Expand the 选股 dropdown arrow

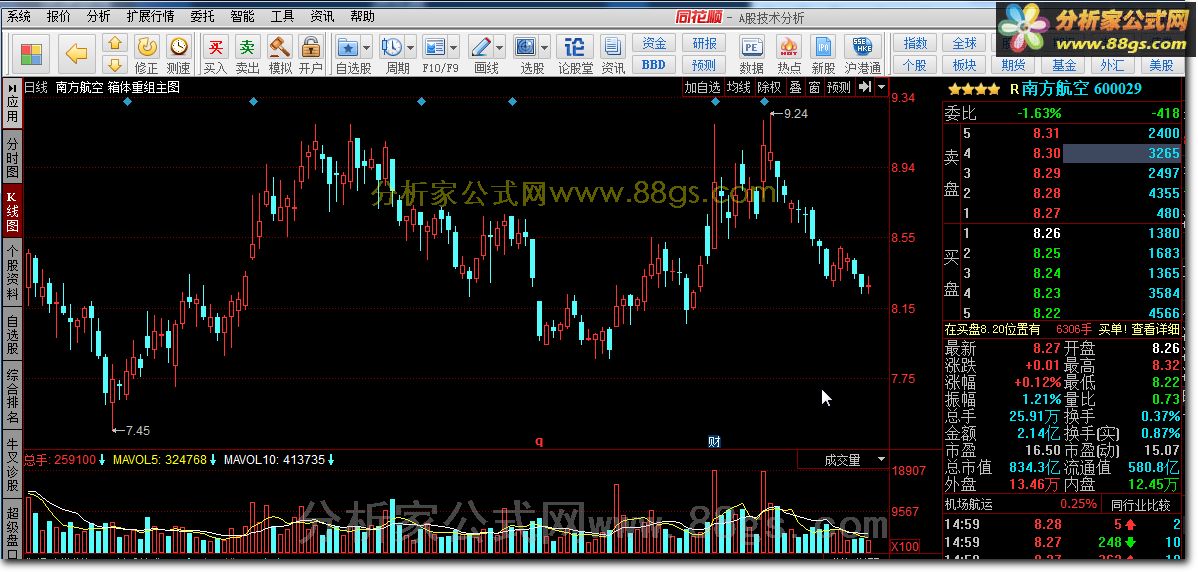click(x=546, y=48)
